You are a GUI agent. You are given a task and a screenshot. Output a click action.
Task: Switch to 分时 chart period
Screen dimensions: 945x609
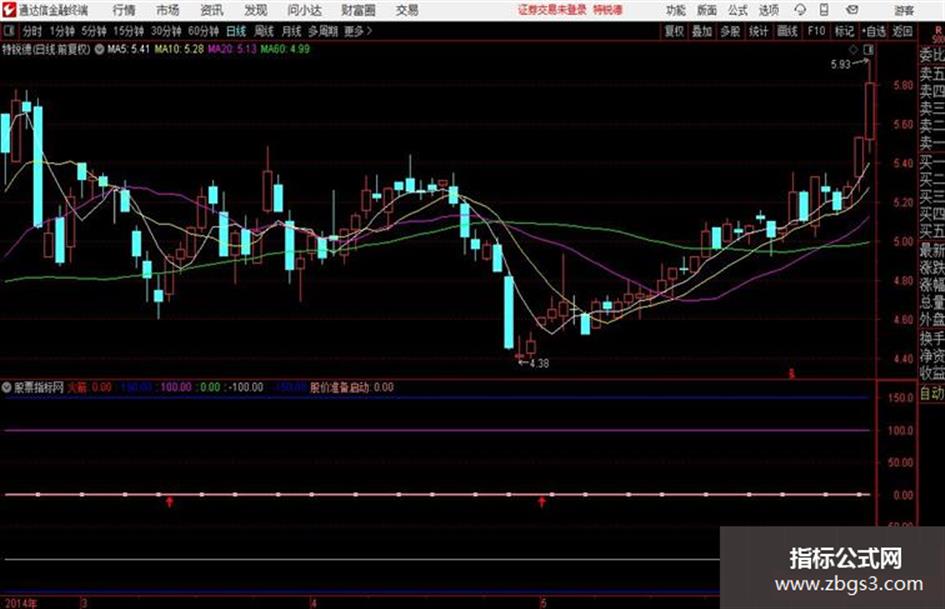pyautogui.click(x=32, y=31)
